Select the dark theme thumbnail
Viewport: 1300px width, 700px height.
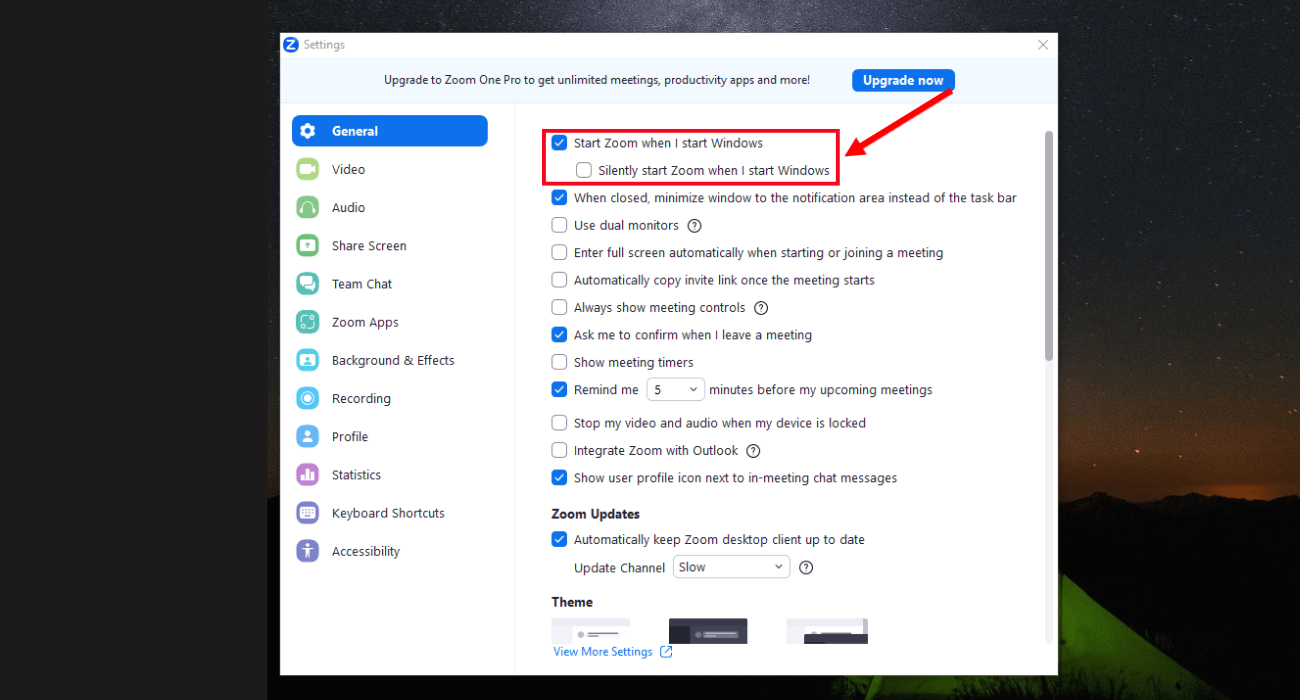click(708, 631)
